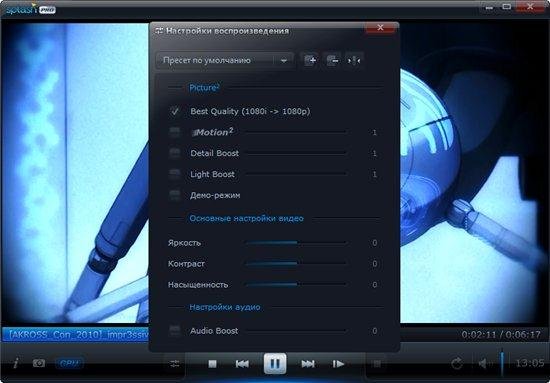Image resolution: width=550 pixels, height=383 pixels.
Task: Skip to next track
Action: 308,364
